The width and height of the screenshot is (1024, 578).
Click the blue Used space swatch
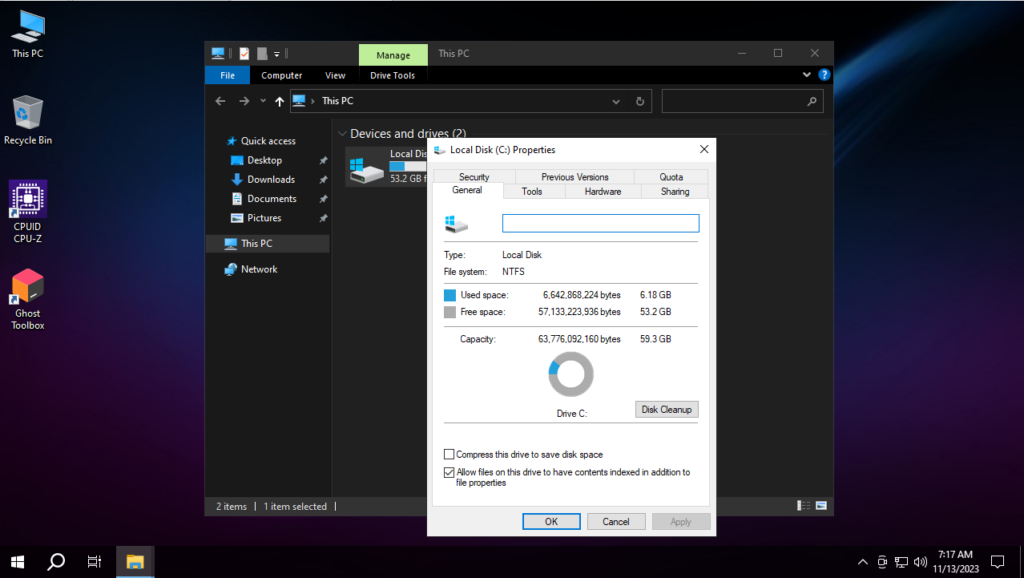click(x=449, y=295)
